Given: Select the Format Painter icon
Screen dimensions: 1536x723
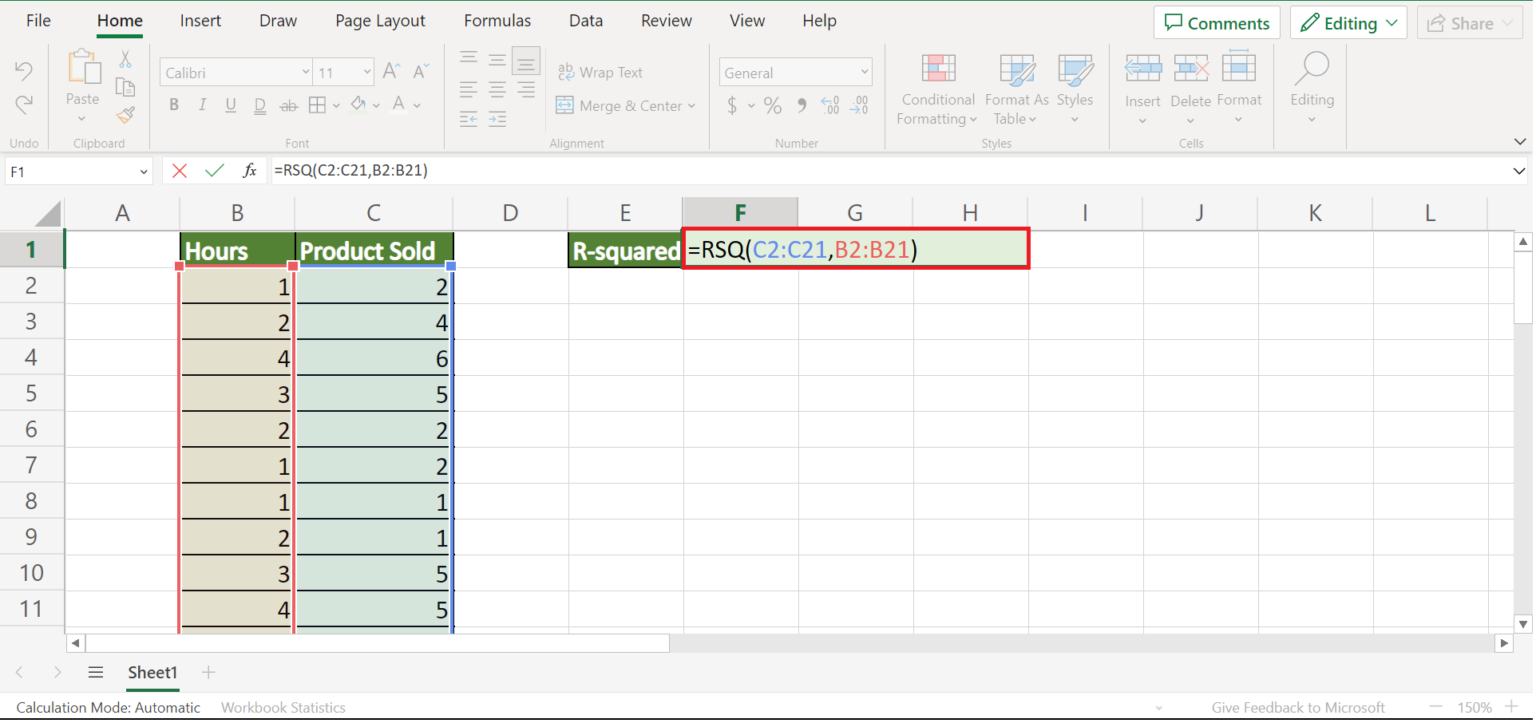Looking at the screenshot, I should [x=124, y=115].
